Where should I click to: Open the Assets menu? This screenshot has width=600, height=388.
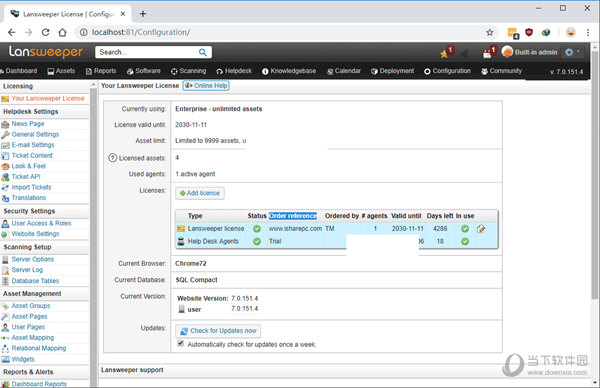[x=61, y=71]
